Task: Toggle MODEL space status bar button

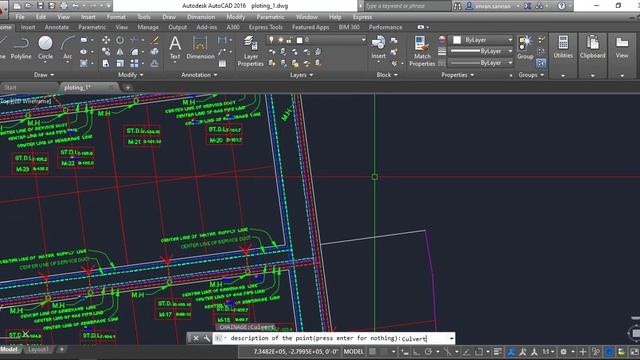Action: [x=353, y=351]
